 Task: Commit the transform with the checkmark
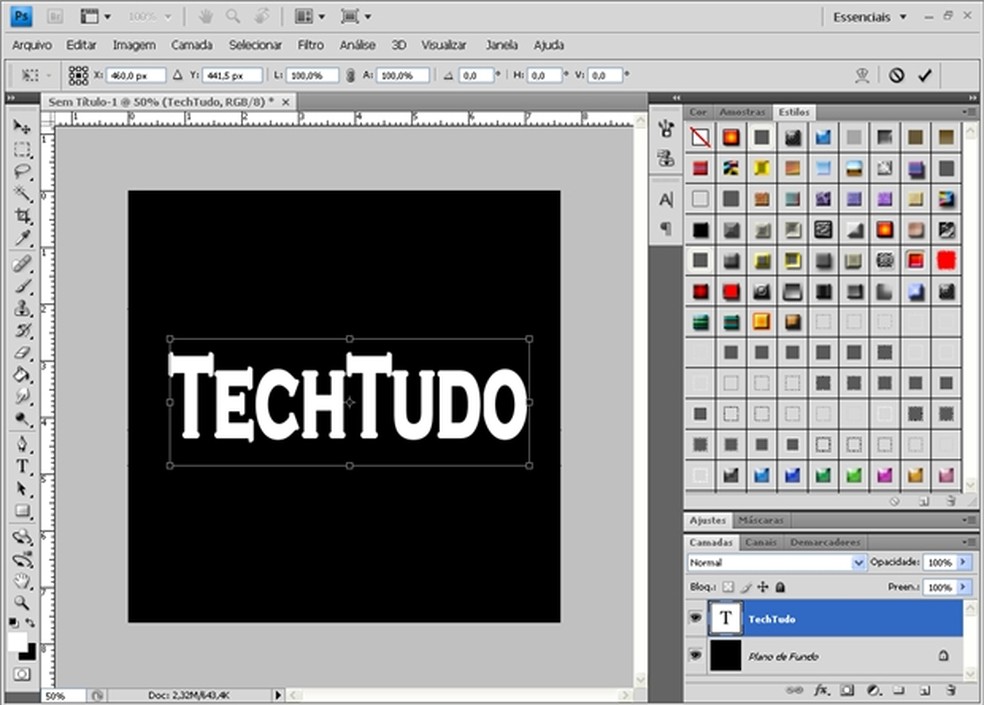coord(924,75)
